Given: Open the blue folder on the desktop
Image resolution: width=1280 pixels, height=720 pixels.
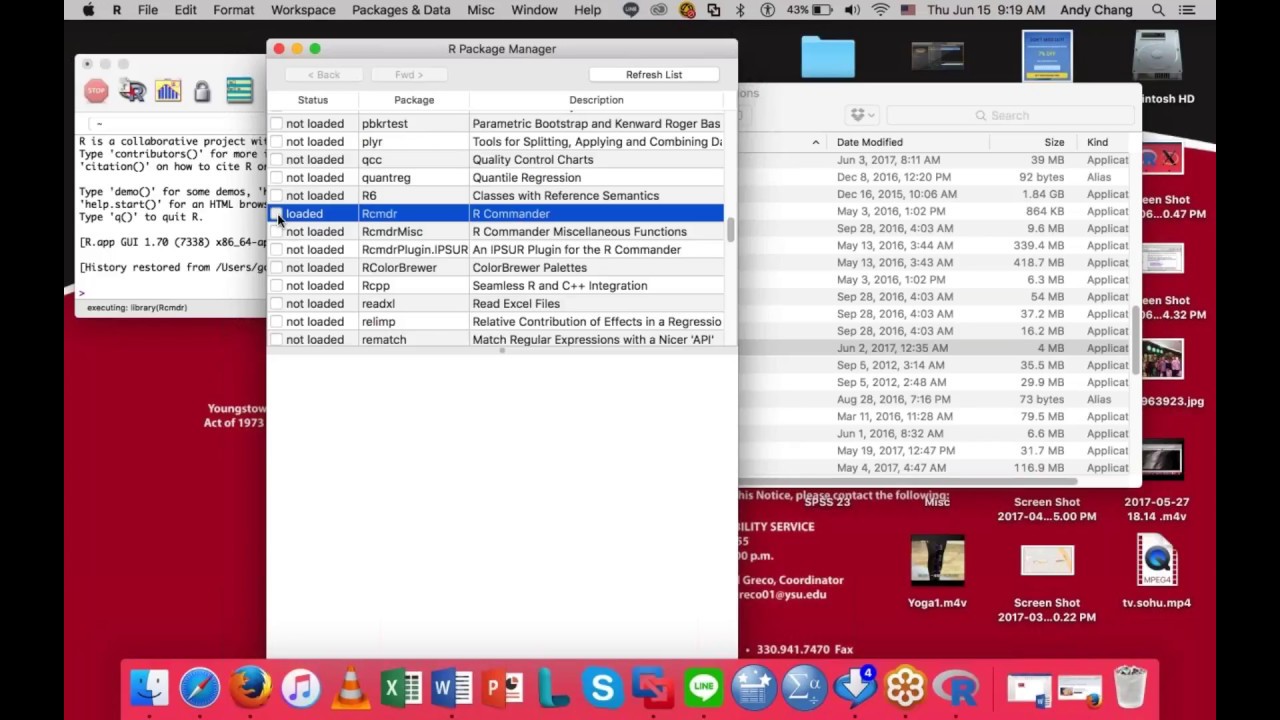Looking at the screenshot, I should (x=827, y=57).
